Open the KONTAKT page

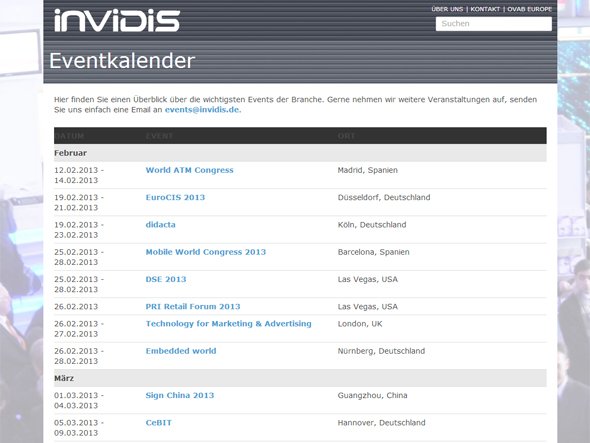pos(485,9)
